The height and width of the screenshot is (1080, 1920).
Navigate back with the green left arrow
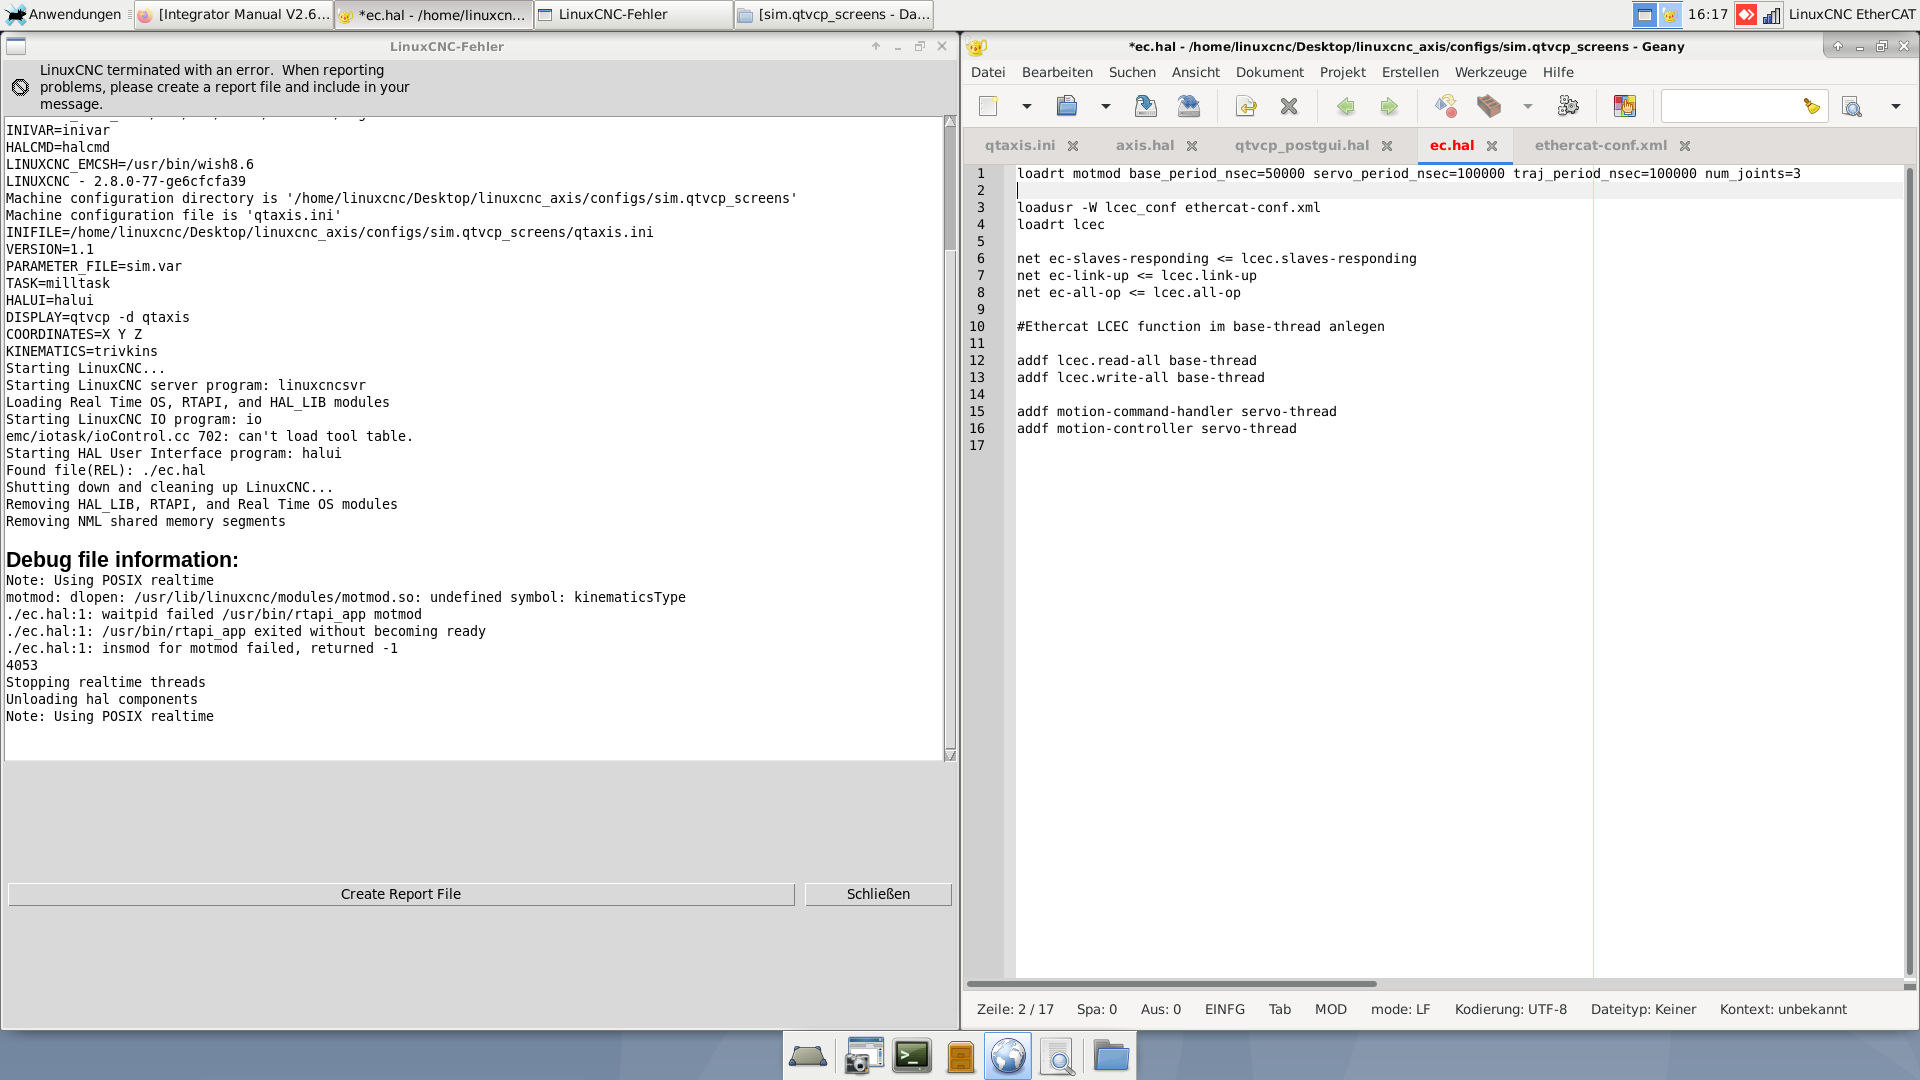(x=1346, y=106)
